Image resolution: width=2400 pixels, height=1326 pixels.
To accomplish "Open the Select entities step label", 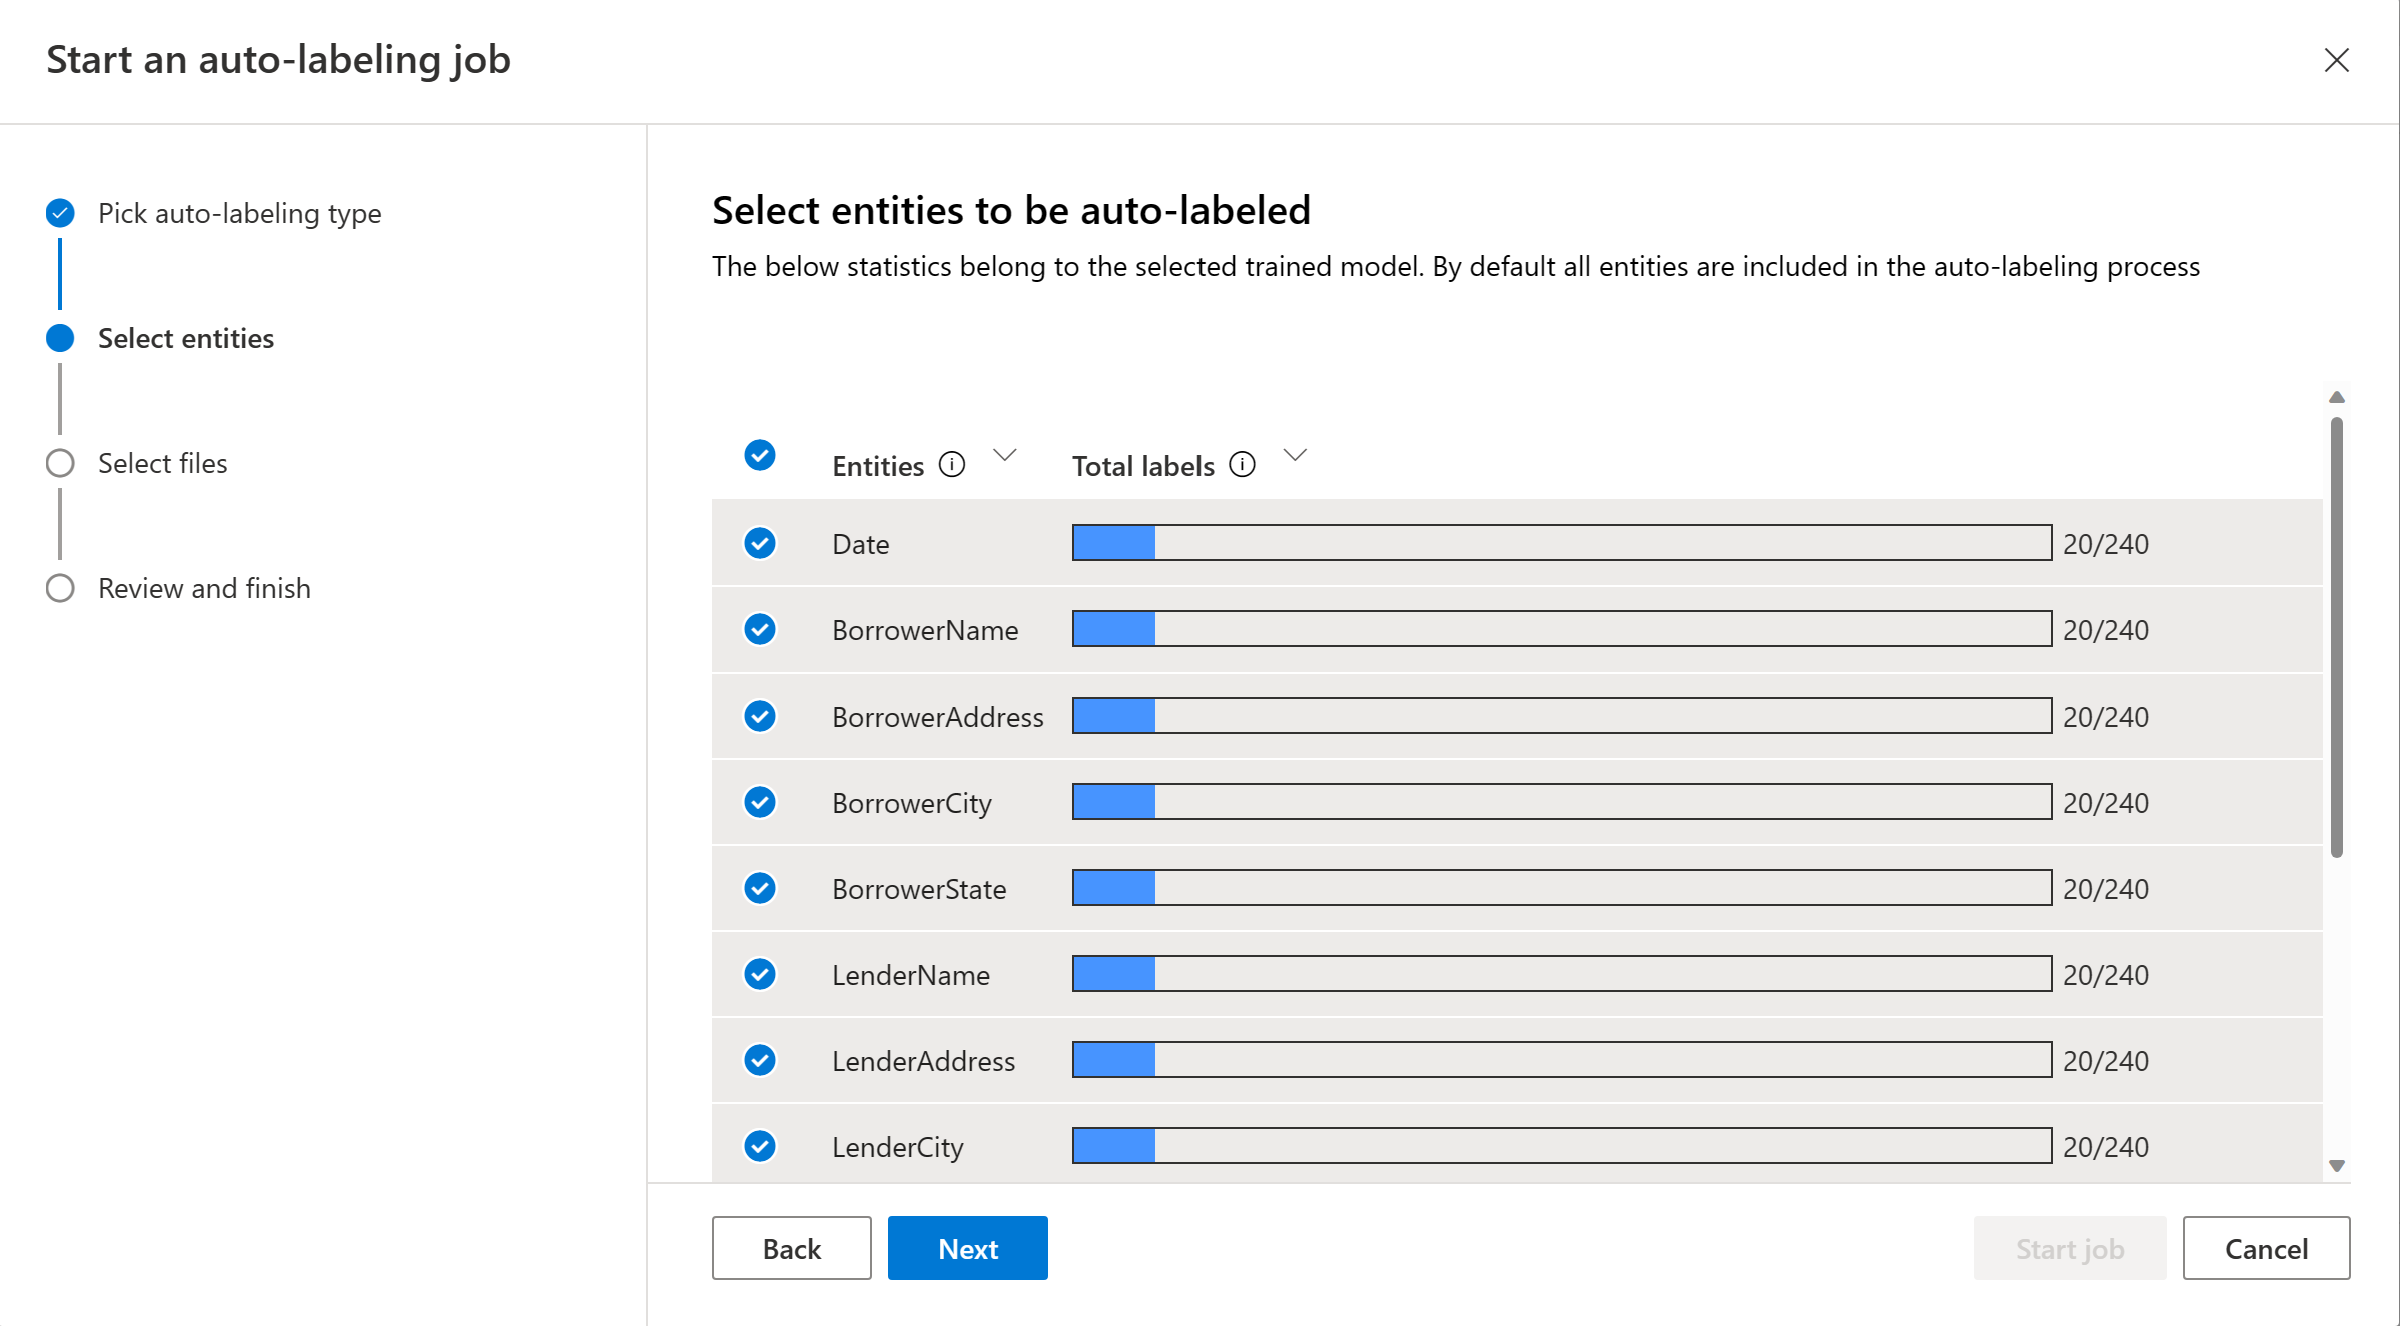I will click(x=186, y=338).
